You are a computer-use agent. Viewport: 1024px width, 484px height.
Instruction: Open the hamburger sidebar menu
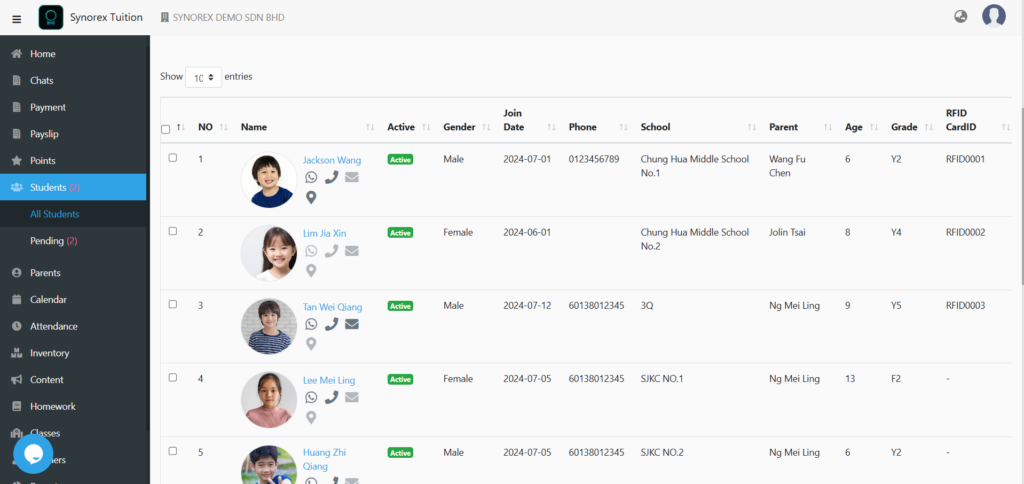(17, 19)
